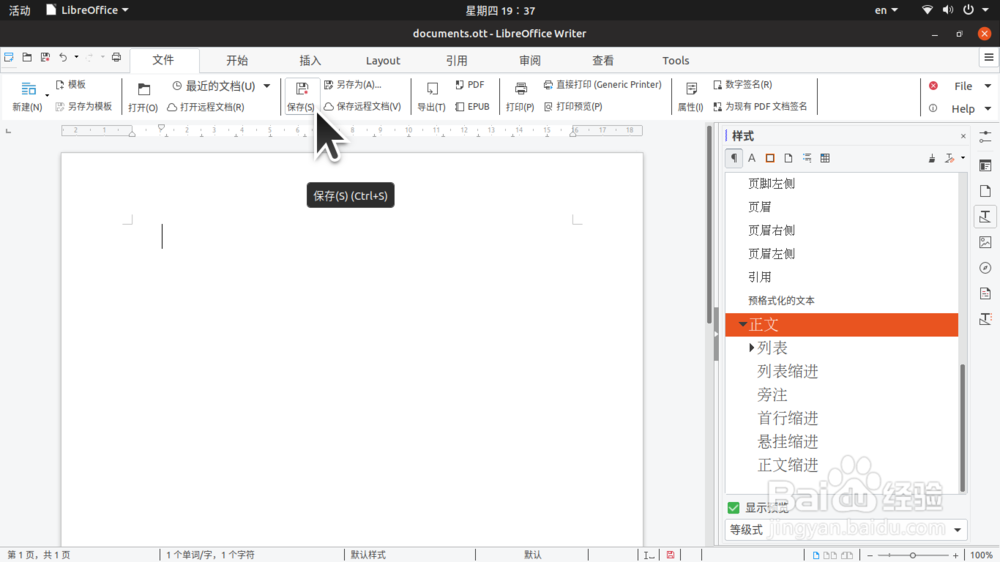Click the New document (新建) icon
The image size is (1000, 562).
click(x=28, y=89)
